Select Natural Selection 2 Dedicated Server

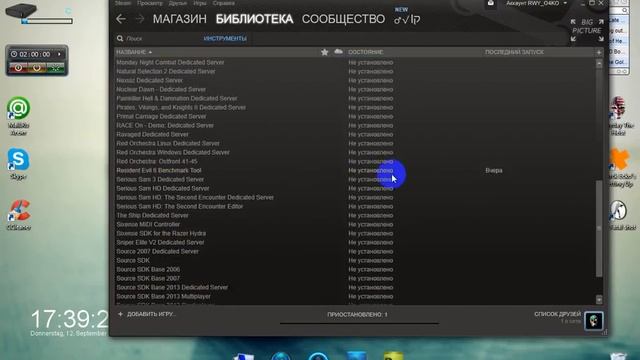166,71
